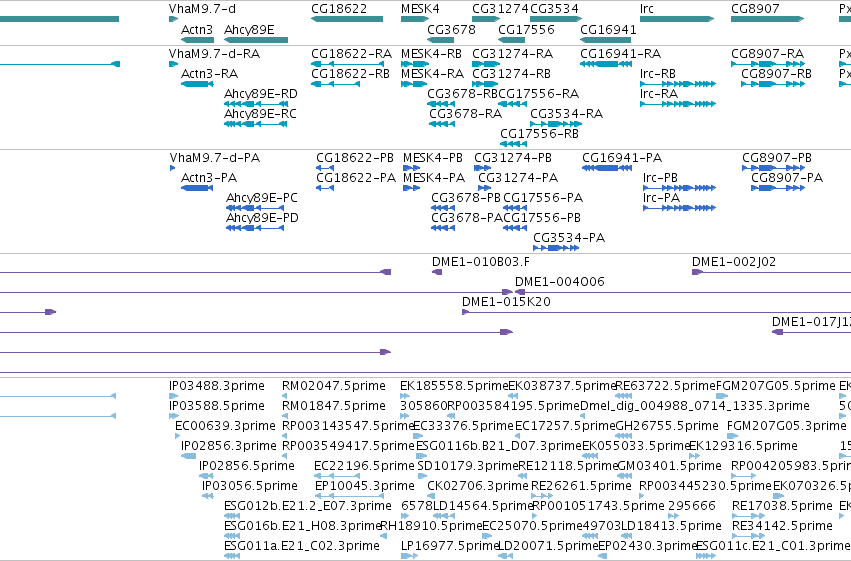Click the EP10045.3prime EST label
This screenshot has height=561, width=851.
[x=364, y=486]
